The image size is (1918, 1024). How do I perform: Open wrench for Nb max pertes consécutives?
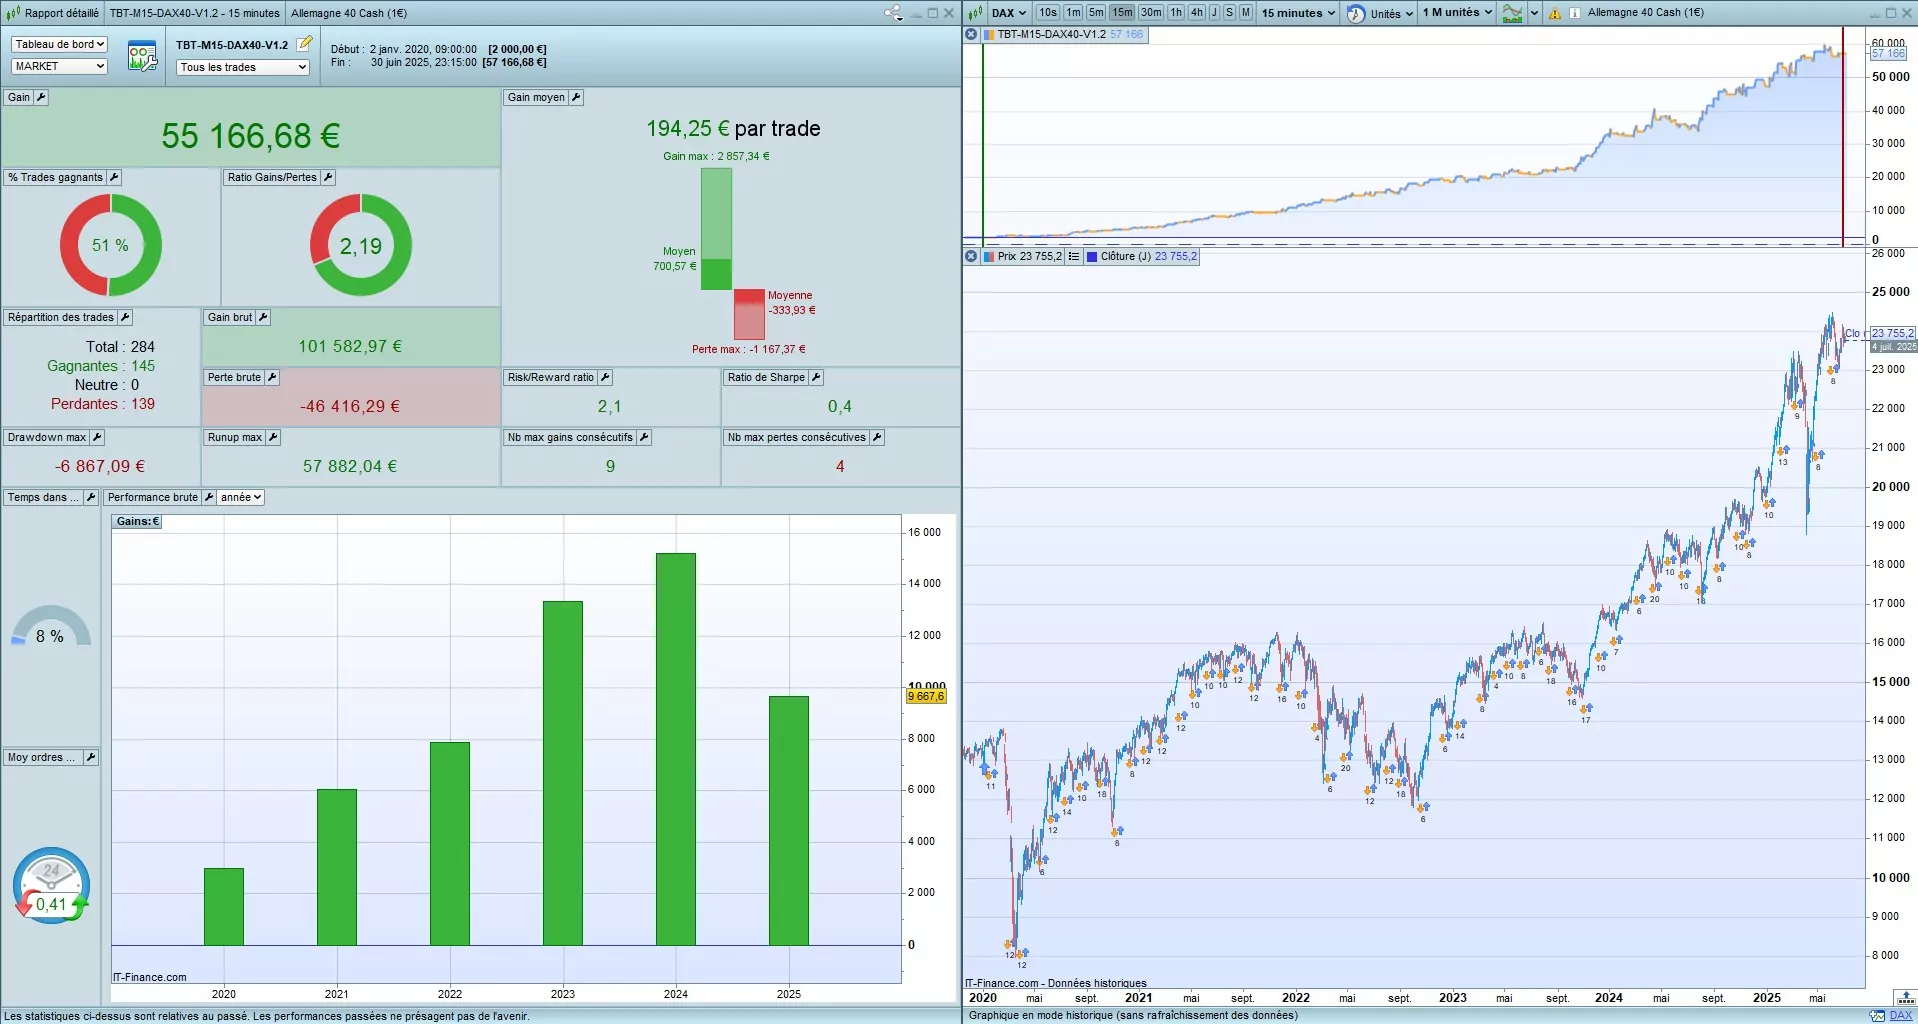[877, 437]
